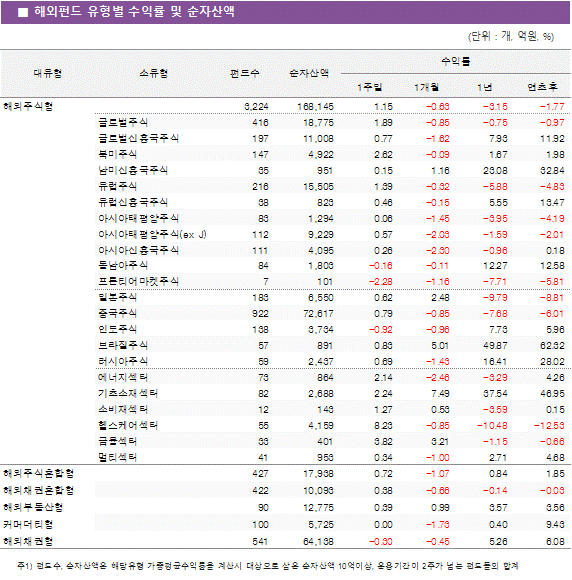The height and width of the screenshot is (580, 572).
Task: Click the '아시아신흥국주식' row label
Action: (138, 250)
